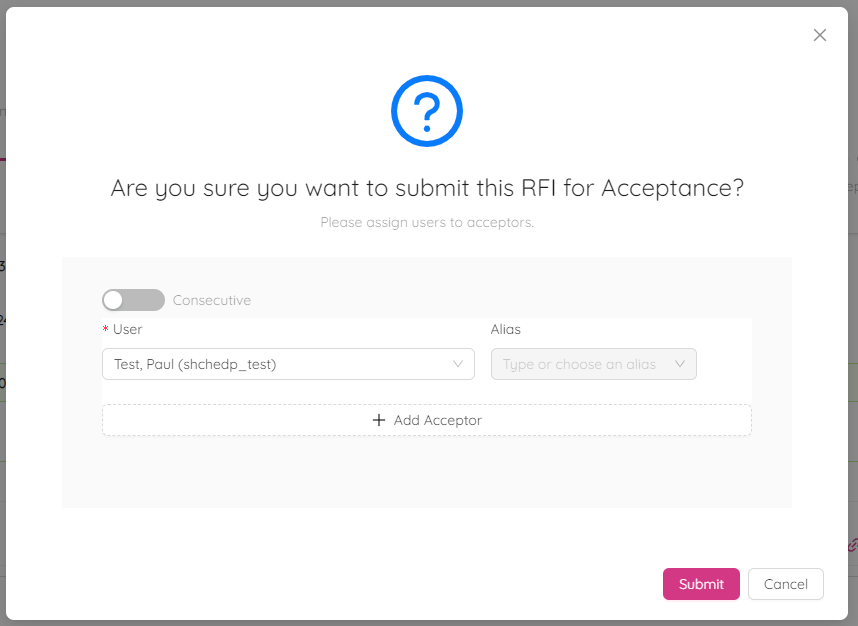Image resolution: width=858 pixels, height=626 pixels.
Task: Click the blue question mark icon
Action: pos(427,111)
